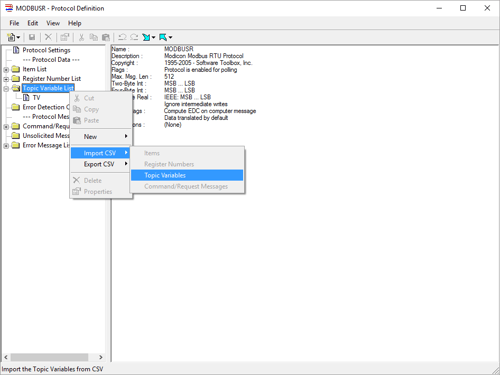Open the View menu
Image resolution: width=500 pixels, height=375 pixels.
point(53,23)
